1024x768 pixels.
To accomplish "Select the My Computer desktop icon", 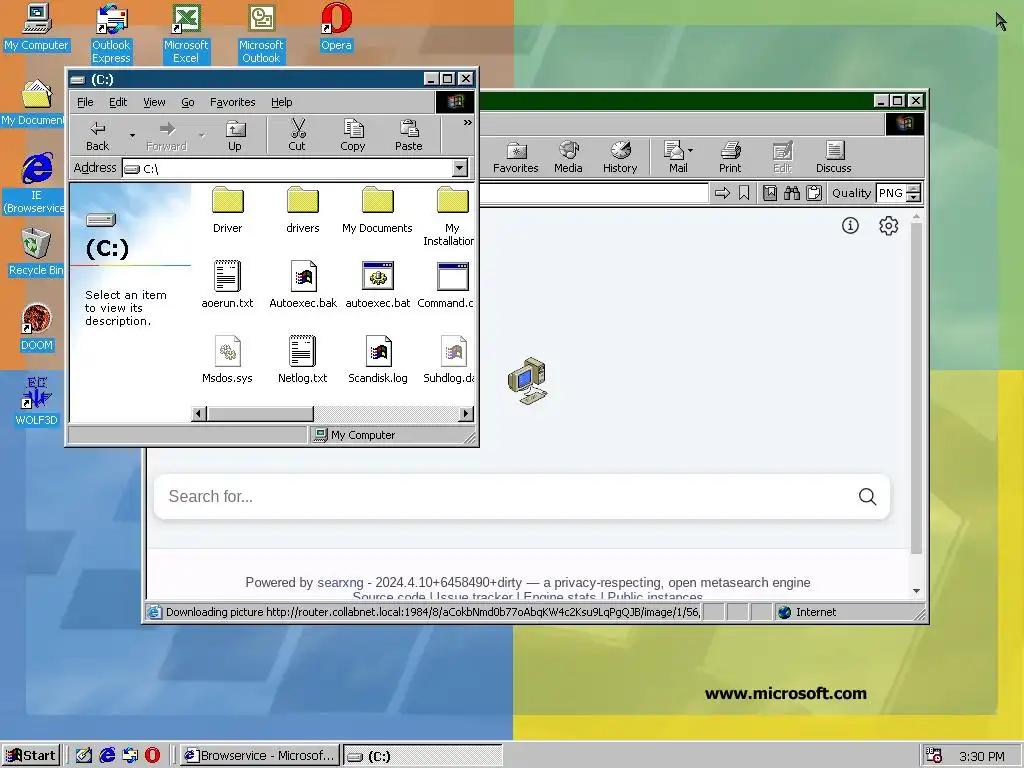I will pyautogui.click(x=36, y=27).
